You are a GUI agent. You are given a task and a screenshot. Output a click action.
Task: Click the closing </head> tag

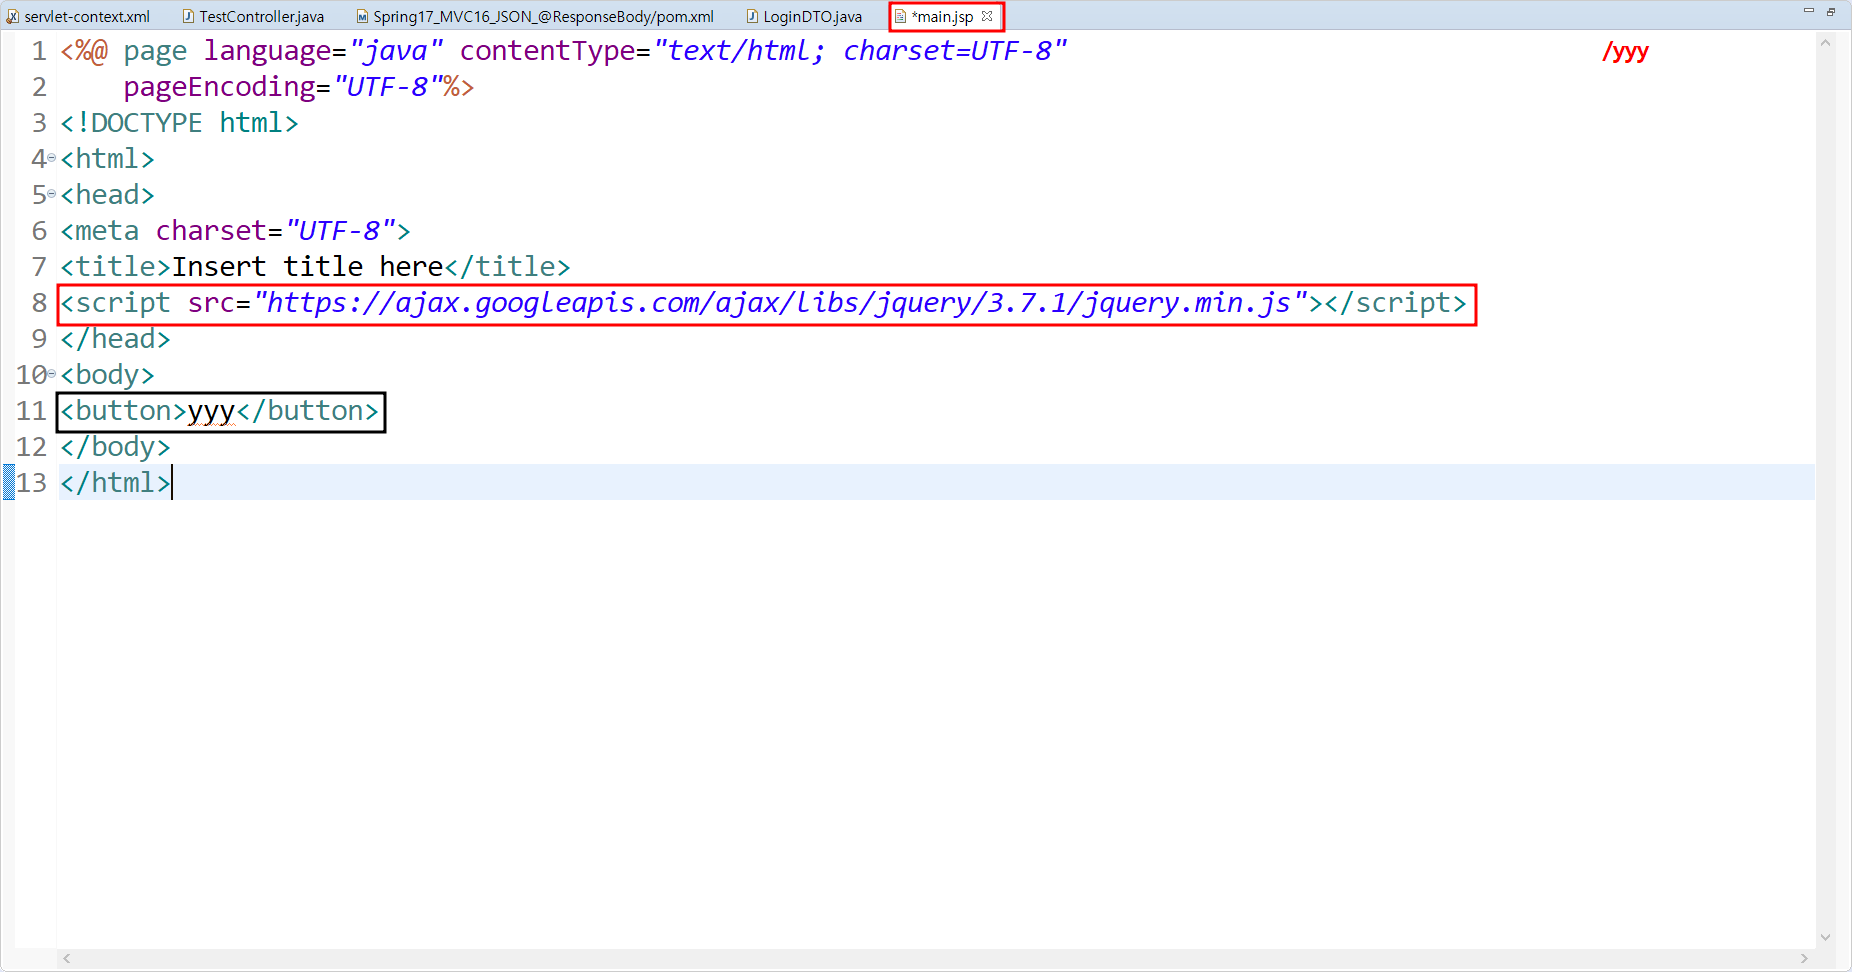[x=115, y=339]
